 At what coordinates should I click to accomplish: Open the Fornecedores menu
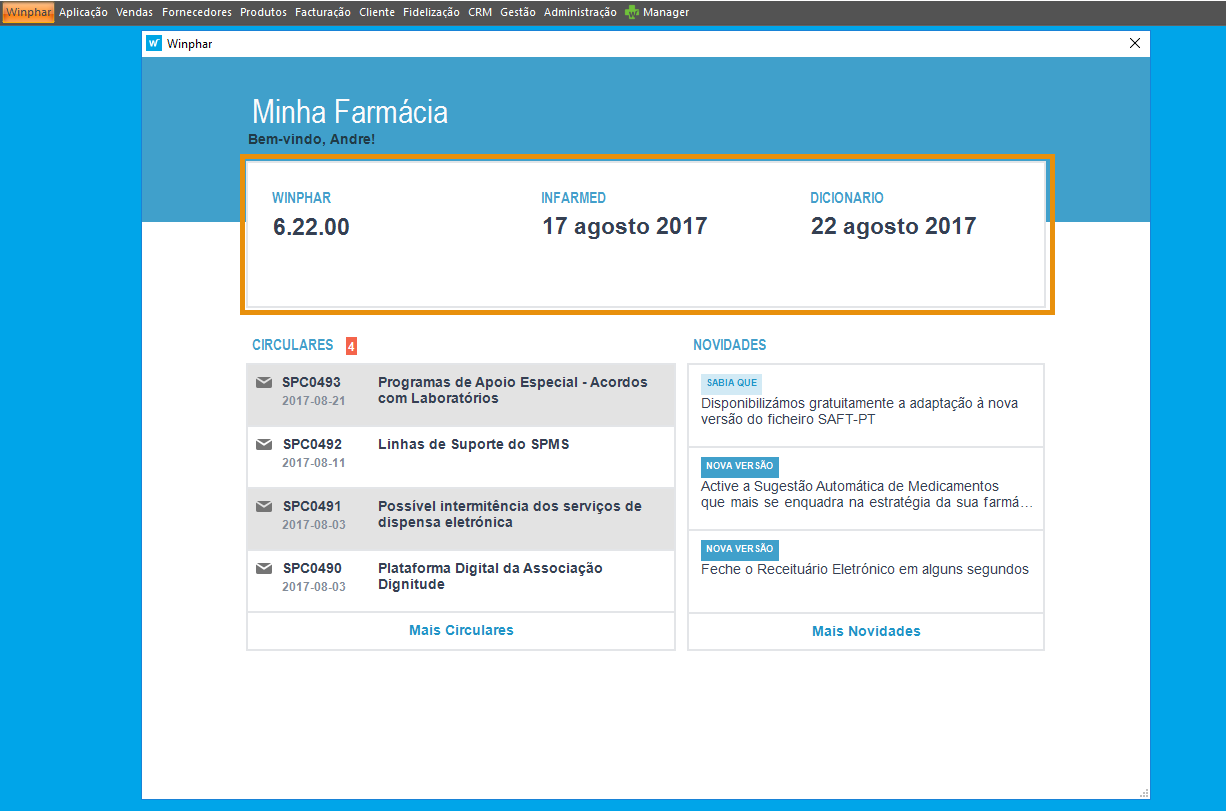197,12
